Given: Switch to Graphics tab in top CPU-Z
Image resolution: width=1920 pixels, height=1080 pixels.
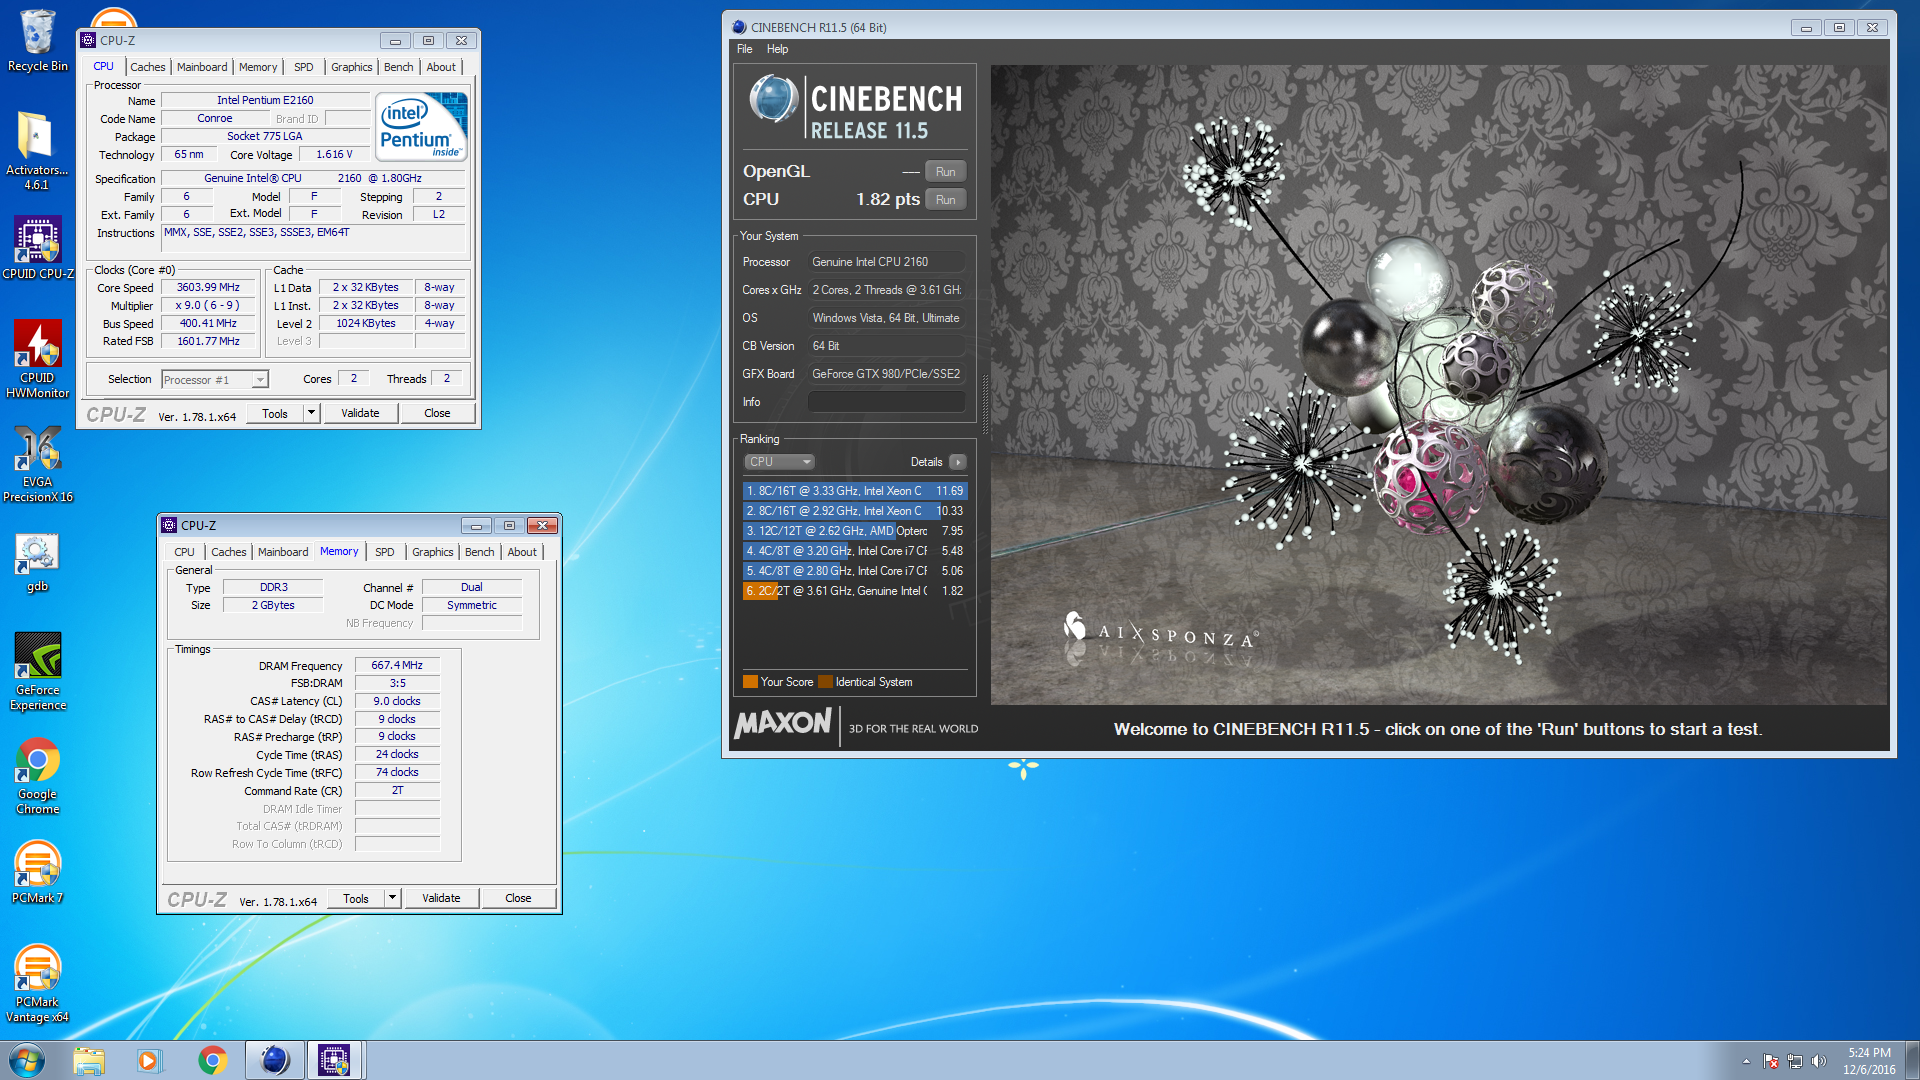Looking at the screenshot, I should click(351, 67).
